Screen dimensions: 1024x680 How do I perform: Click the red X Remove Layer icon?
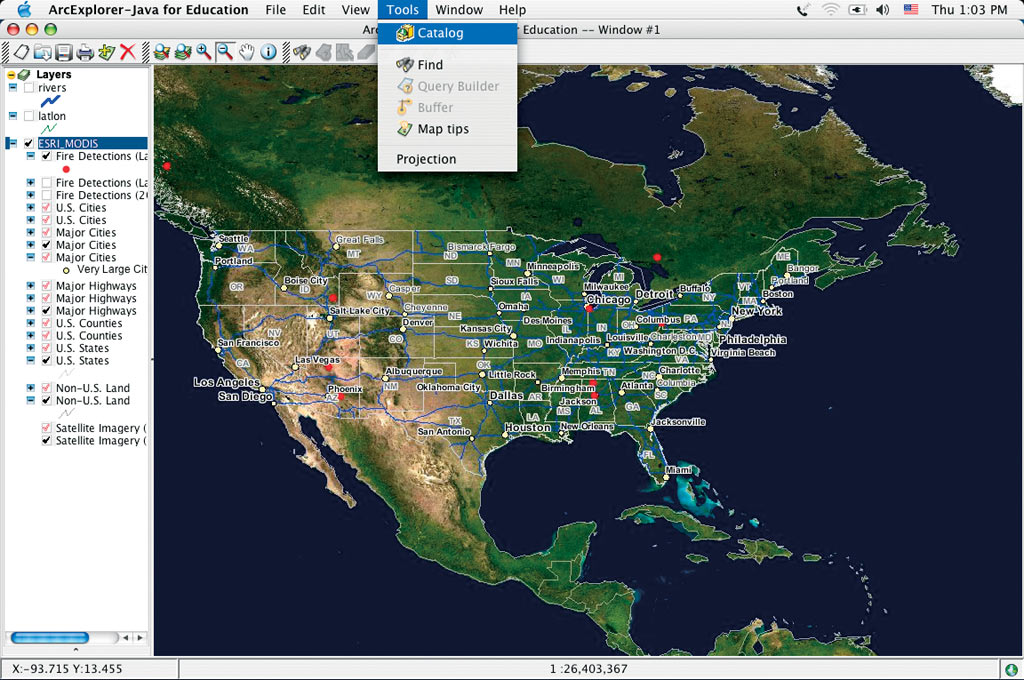click(127, 52)
